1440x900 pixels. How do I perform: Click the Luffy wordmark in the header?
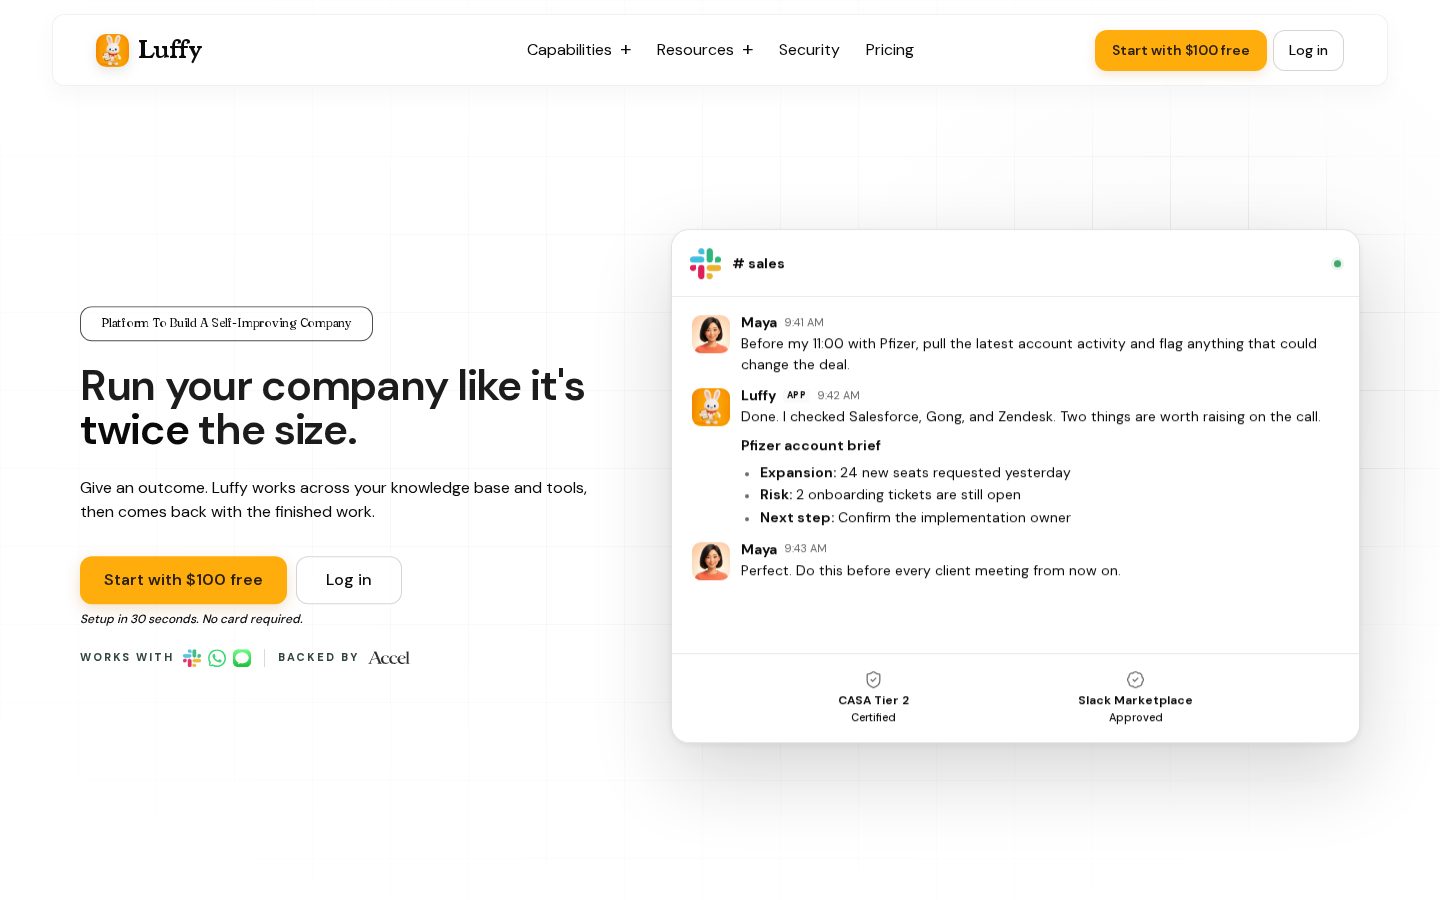tap(170, 50)
